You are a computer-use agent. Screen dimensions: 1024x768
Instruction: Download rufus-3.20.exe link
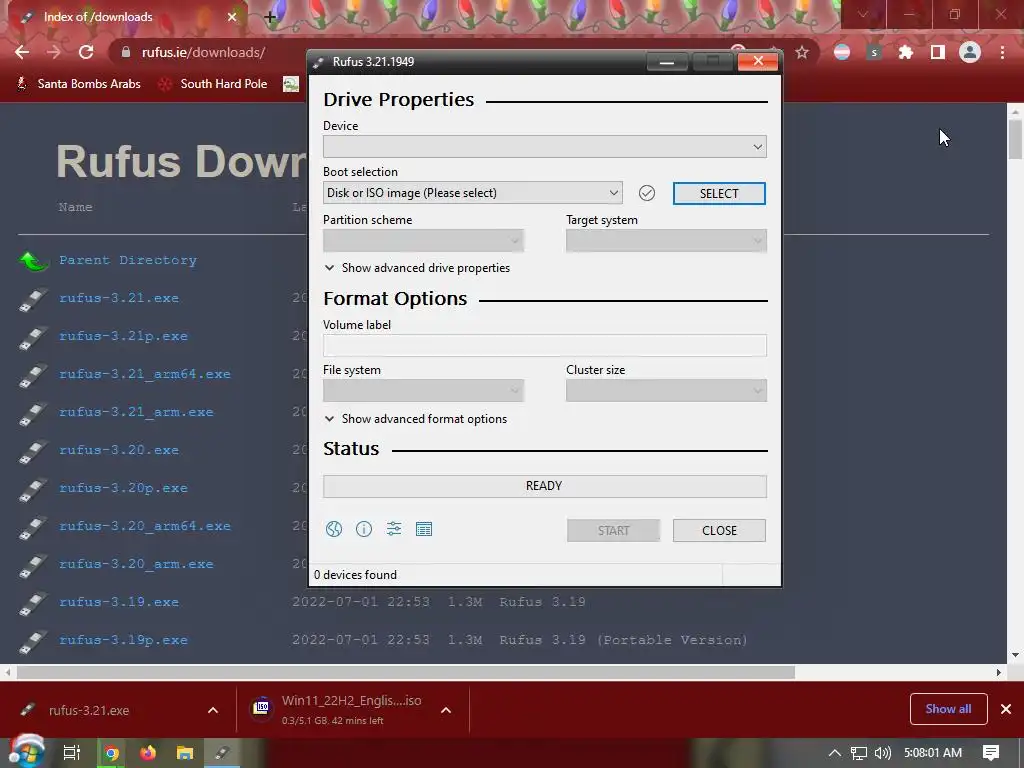click(x=119, y=450)
